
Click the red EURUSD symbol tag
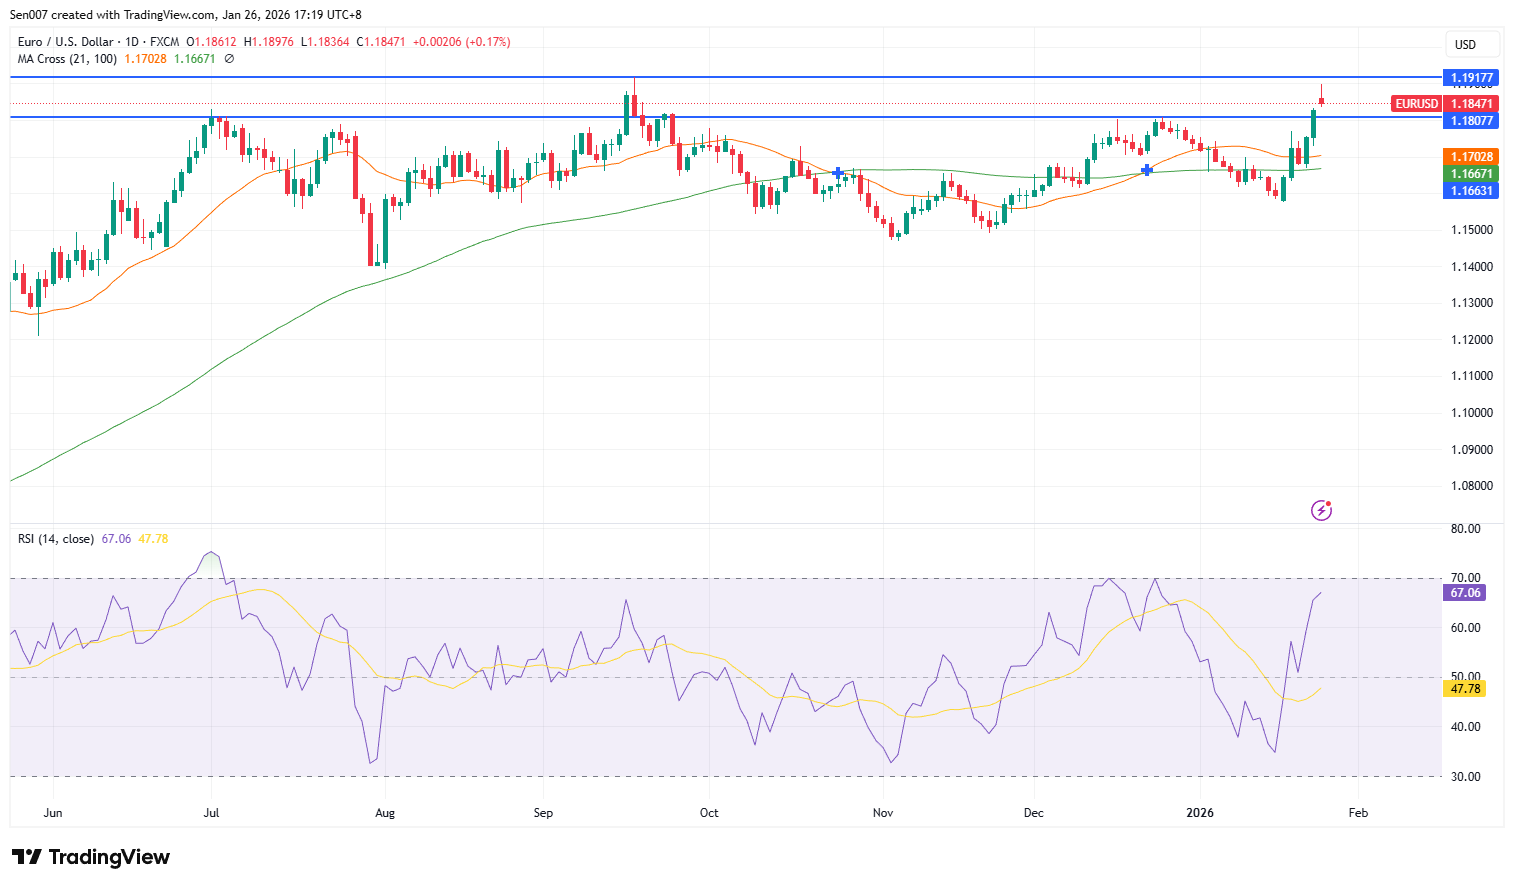1416,104
